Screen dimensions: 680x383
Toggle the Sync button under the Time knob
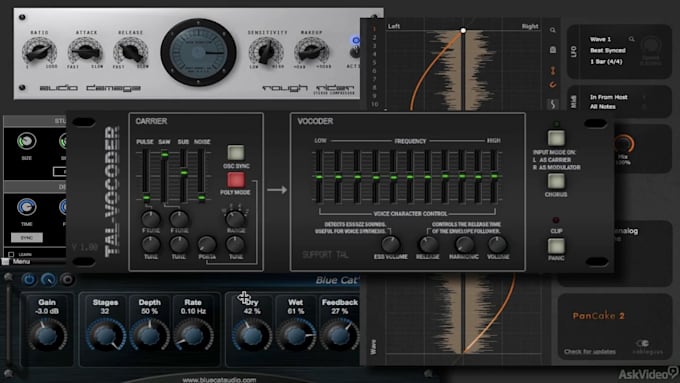(x=26, y=238)
